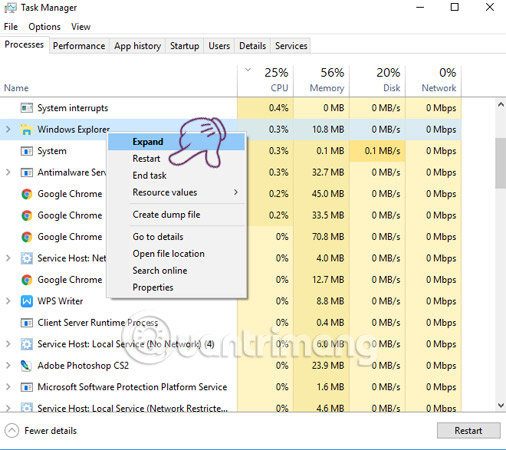Sort by the Disk column header
This screenshot has height=450, width=506.
click(378, 81)
